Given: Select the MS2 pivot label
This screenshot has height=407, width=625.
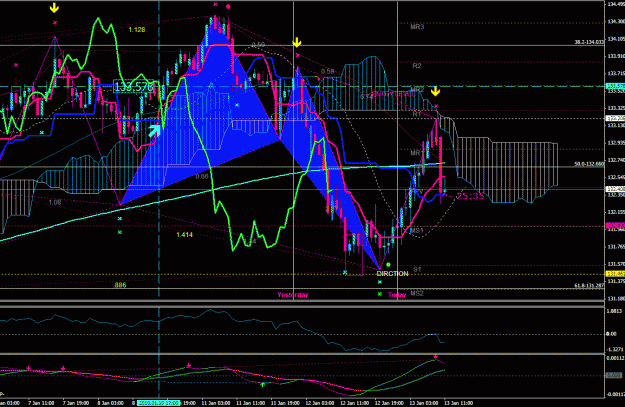Looking at the screenshot, I should pos(417,293).
